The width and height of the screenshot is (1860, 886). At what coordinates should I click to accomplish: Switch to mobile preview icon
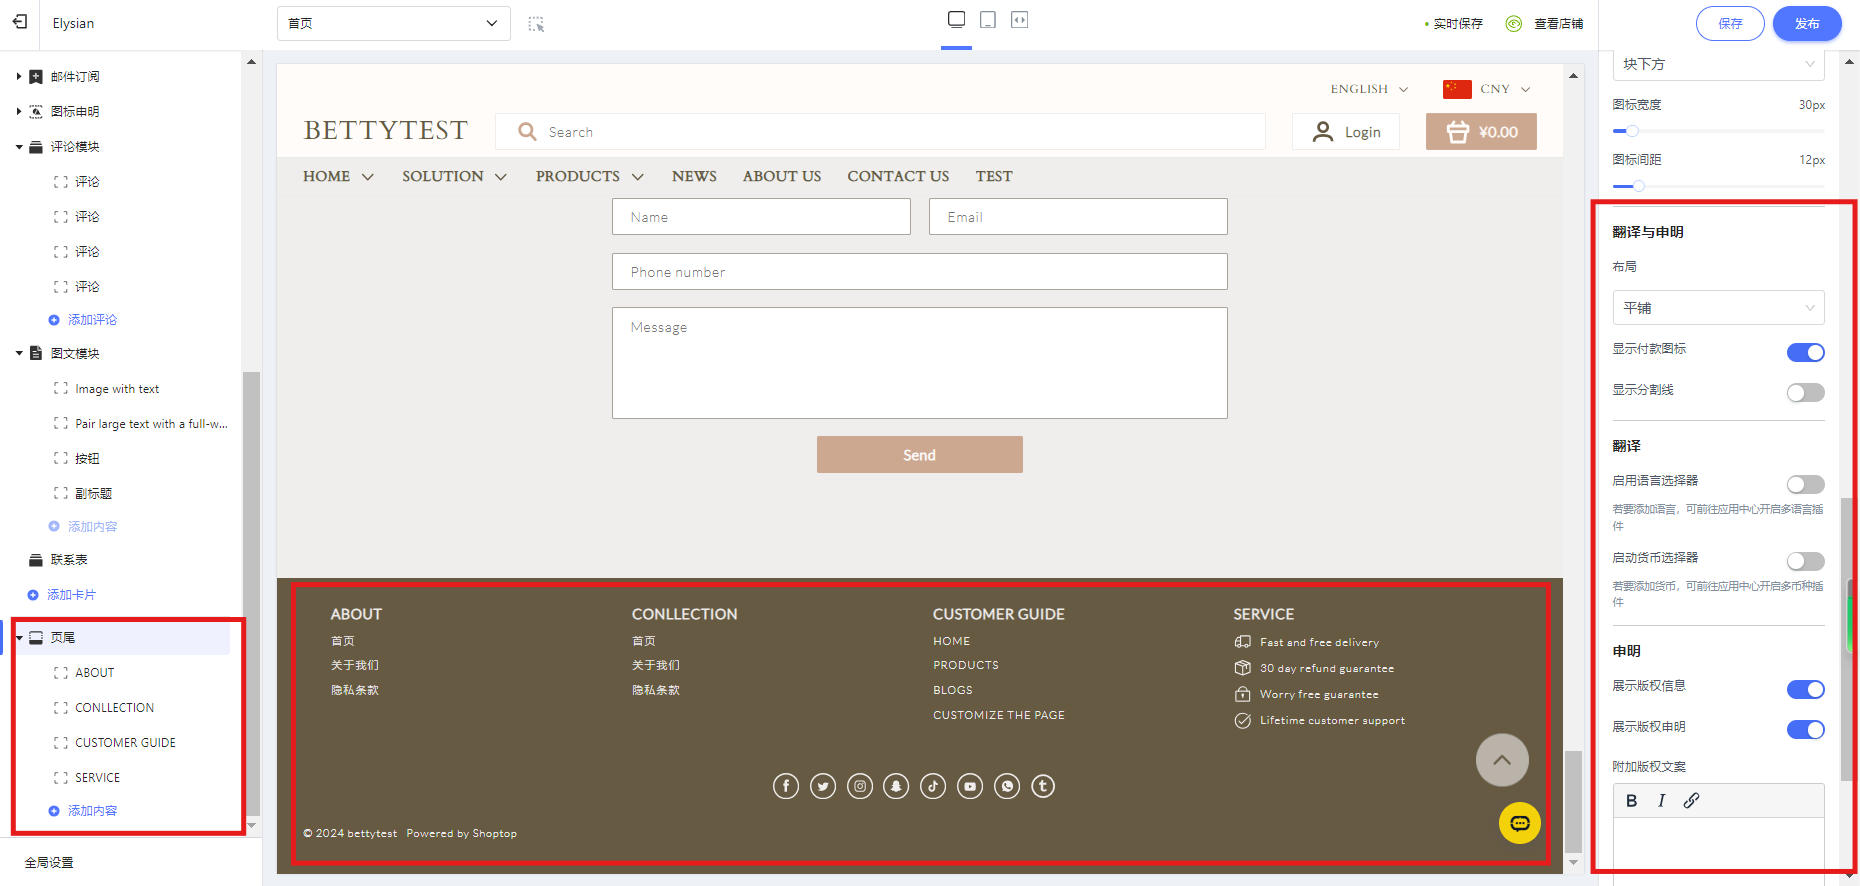988,20
